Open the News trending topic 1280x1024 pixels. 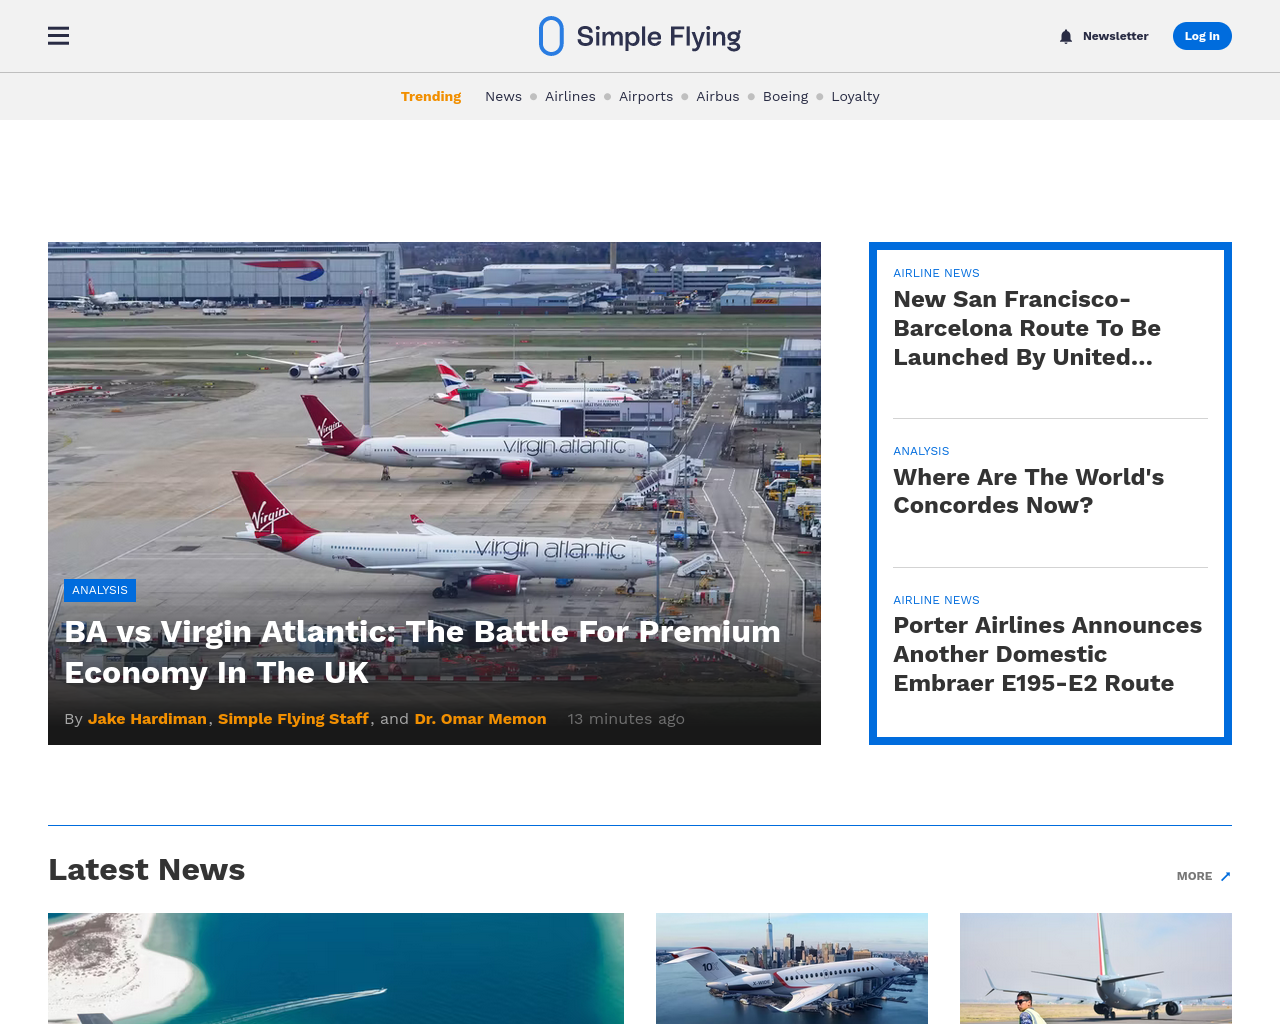click(503, 96)
